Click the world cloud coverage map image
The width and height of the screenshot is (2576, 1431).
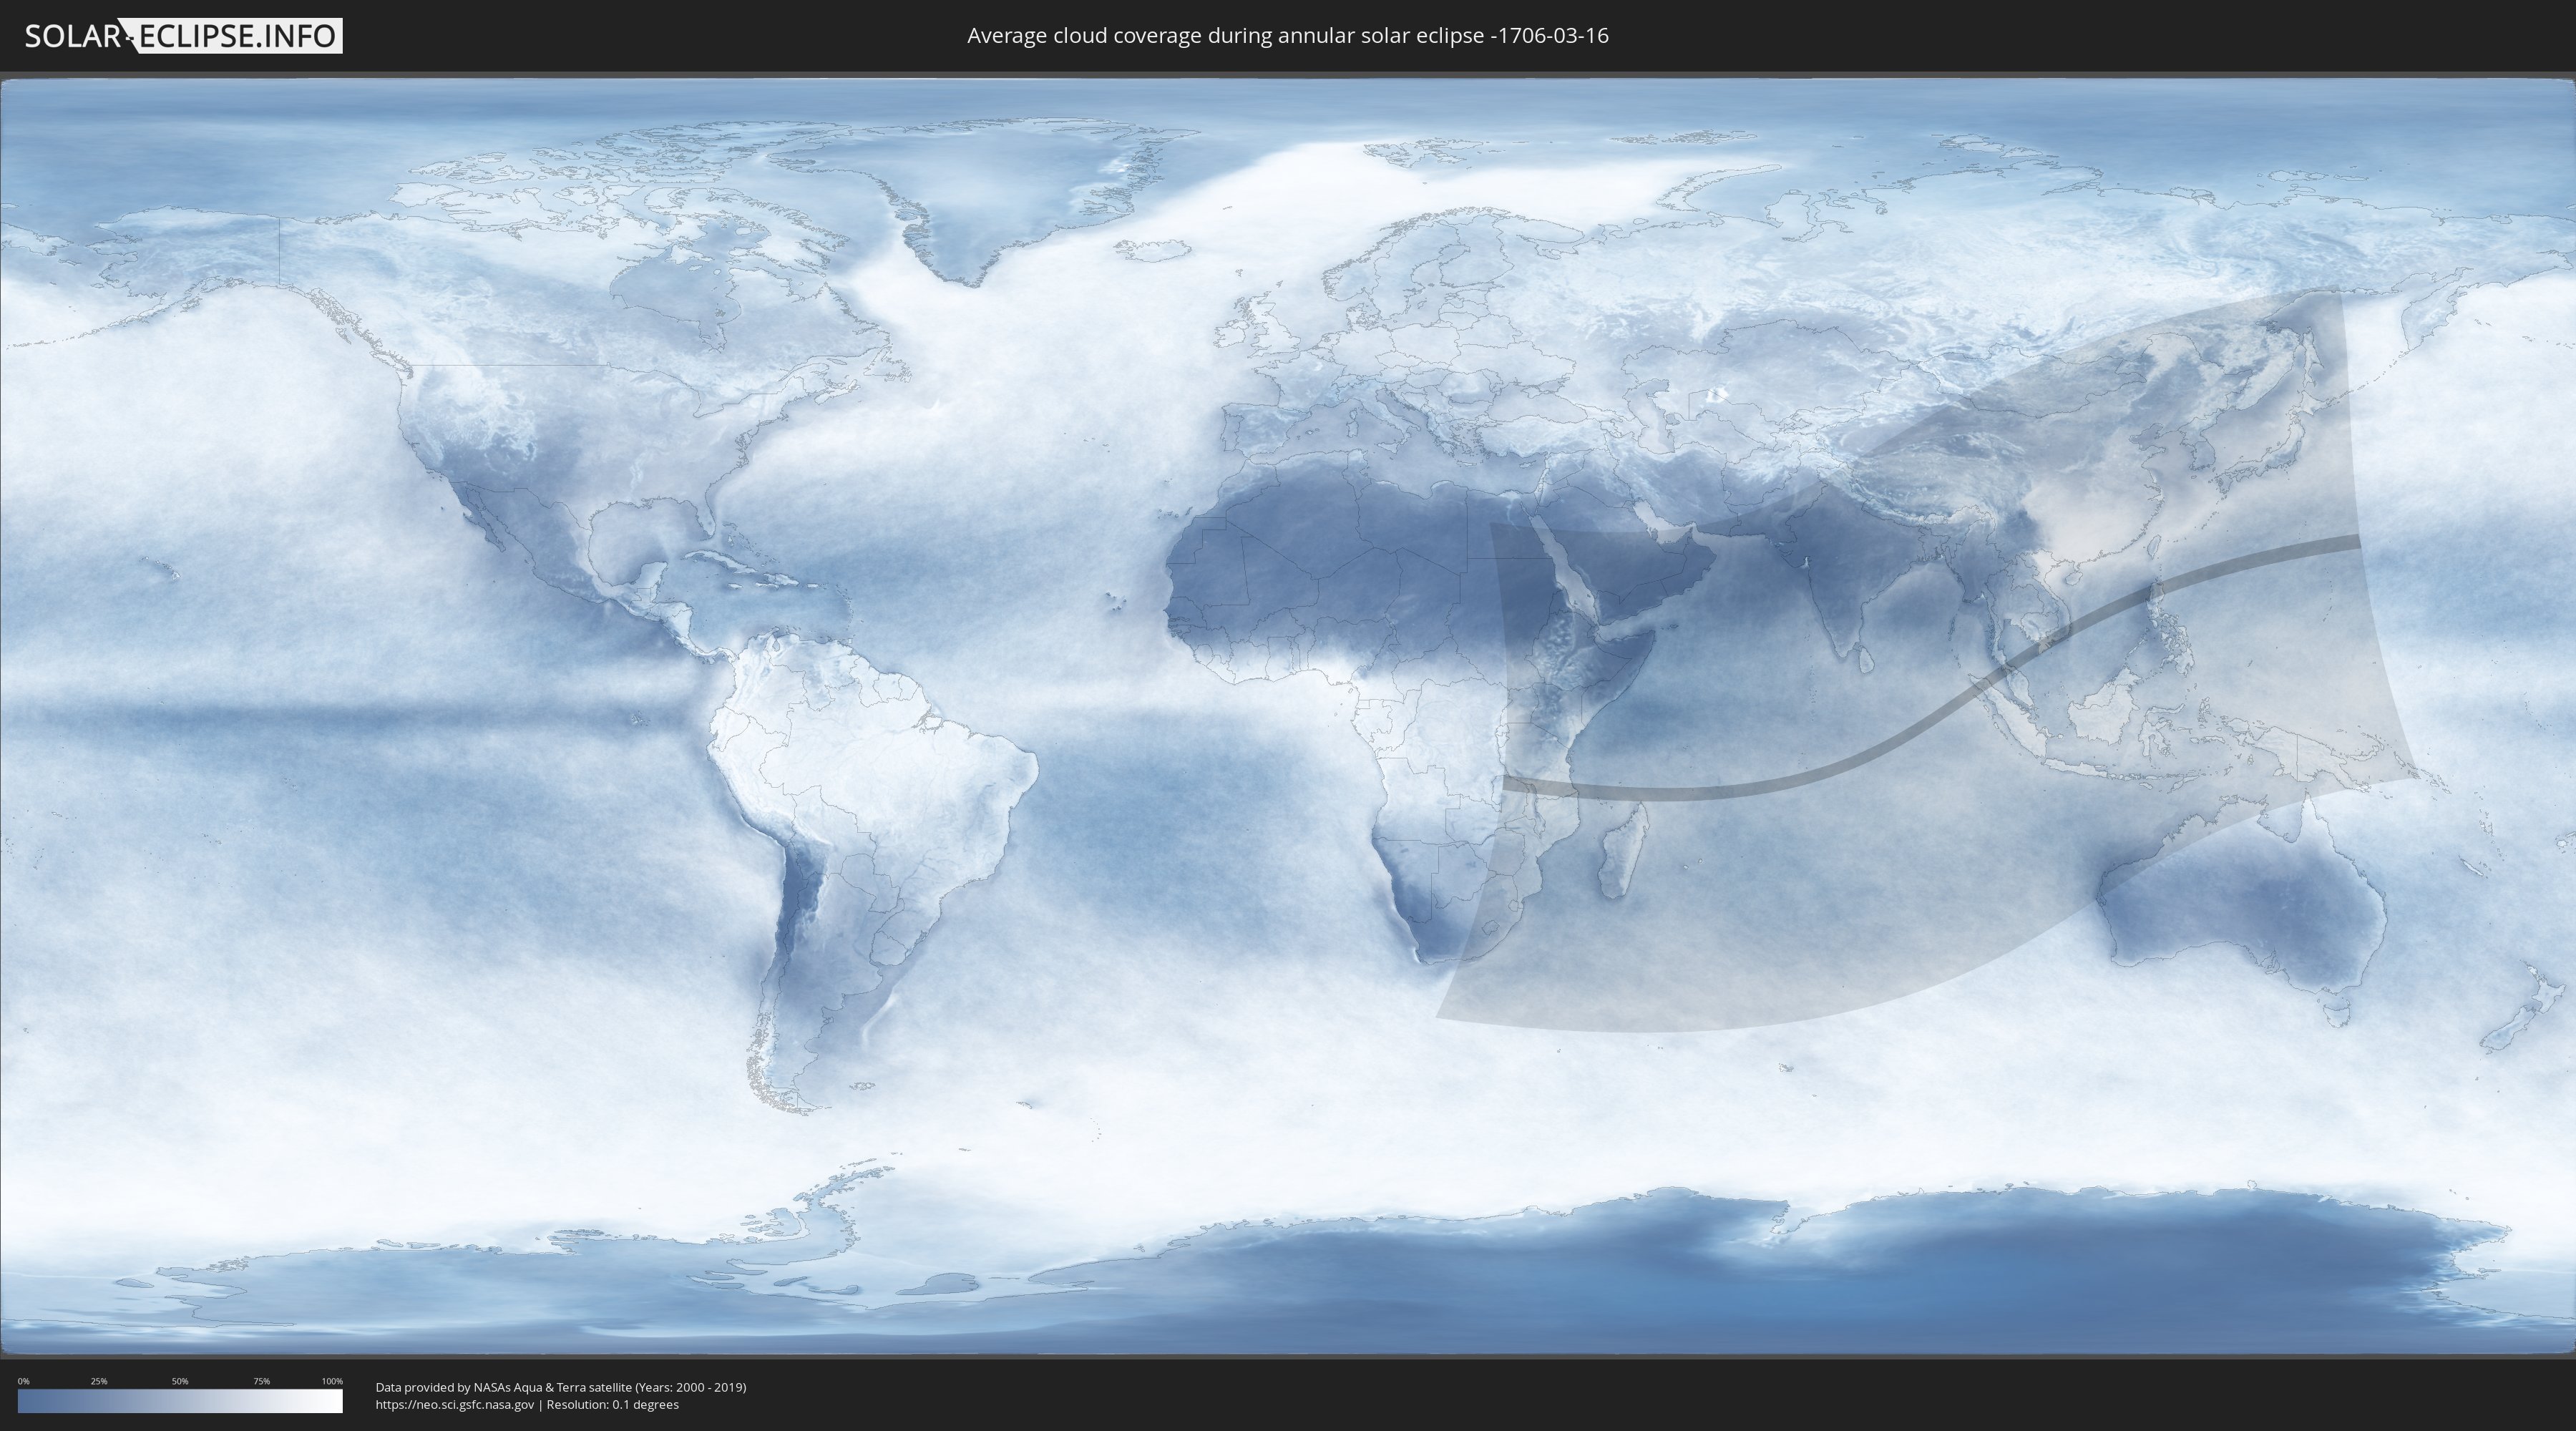(x=1288, y=716)
